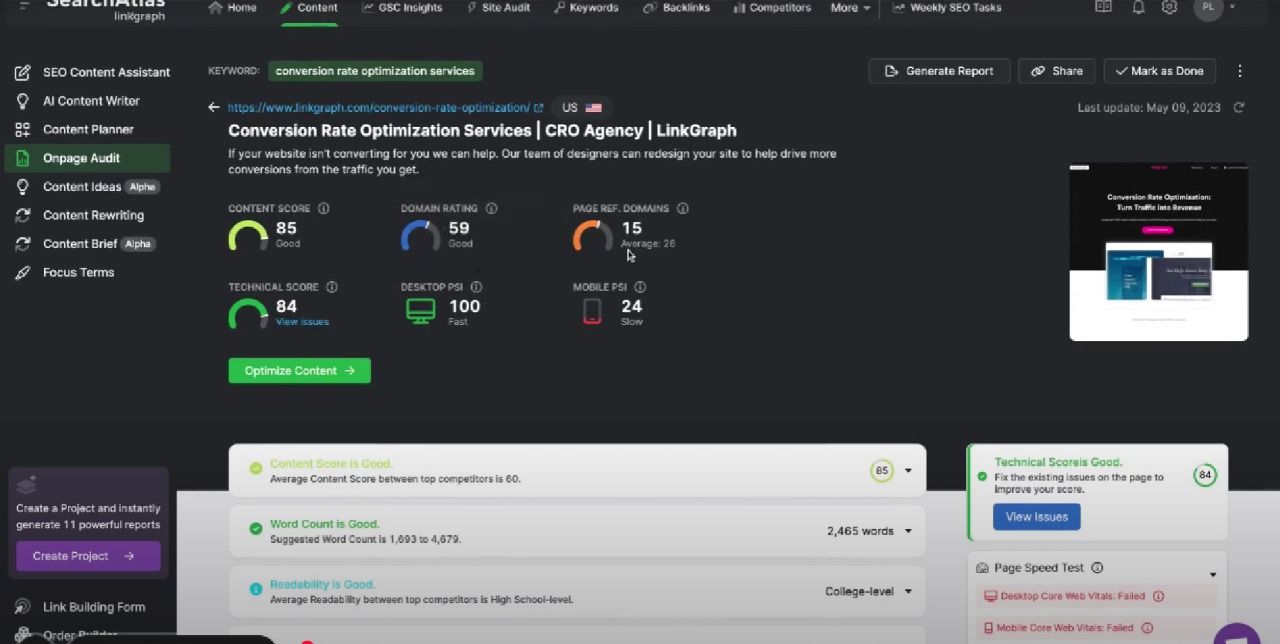1280x644 pixels.
Task: Click the Domain Rating gauge showing 59
Action: 421,236
